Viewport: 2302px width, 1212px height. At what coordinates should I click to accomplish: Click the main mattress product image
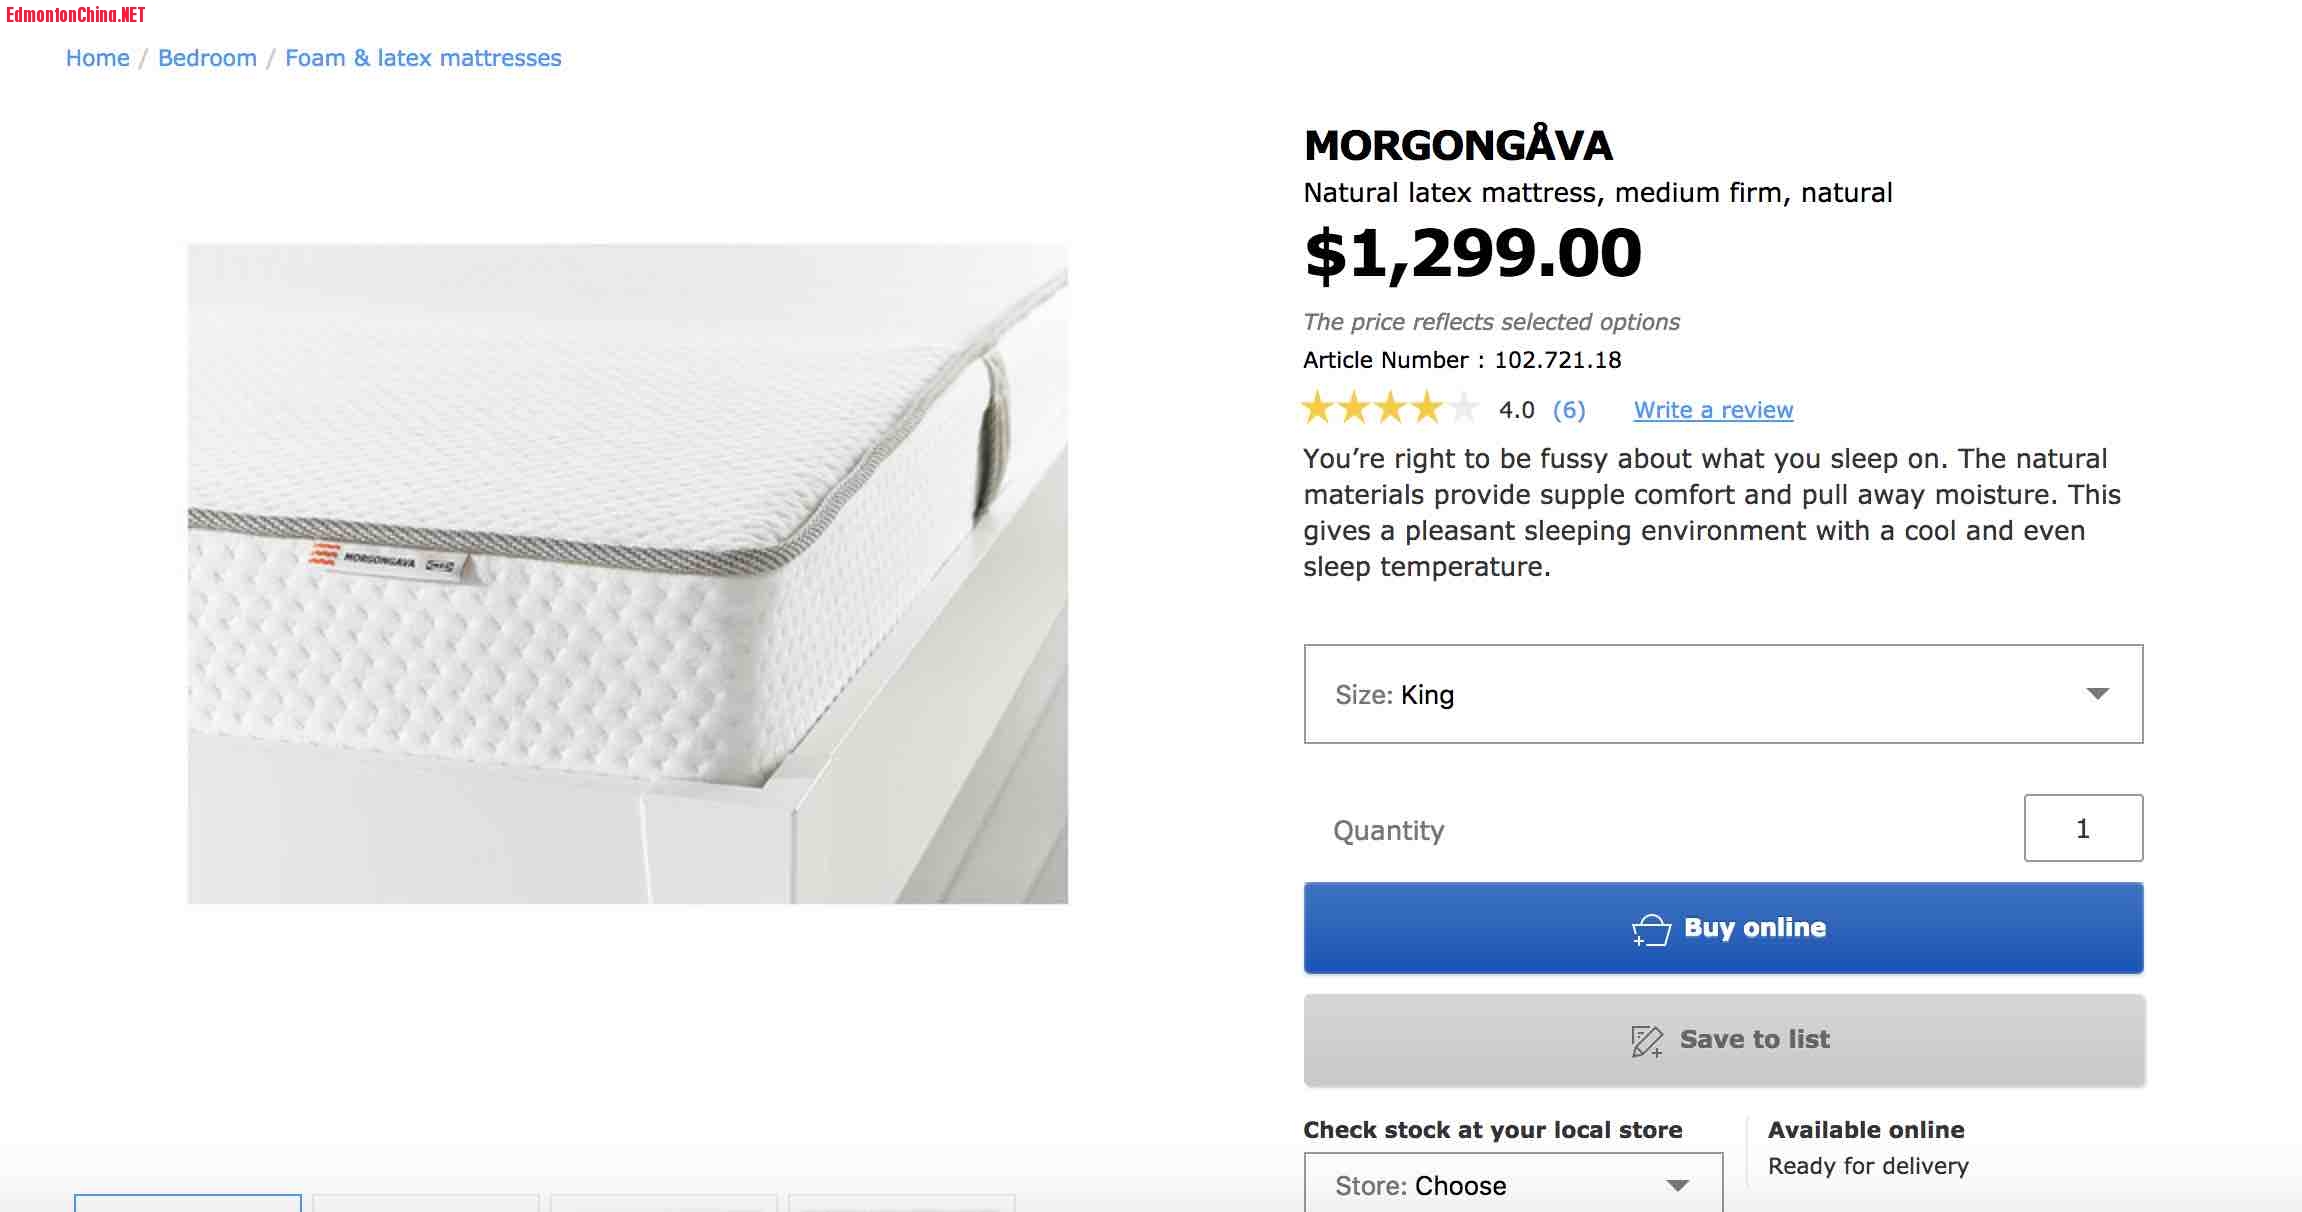coord(627,573)
